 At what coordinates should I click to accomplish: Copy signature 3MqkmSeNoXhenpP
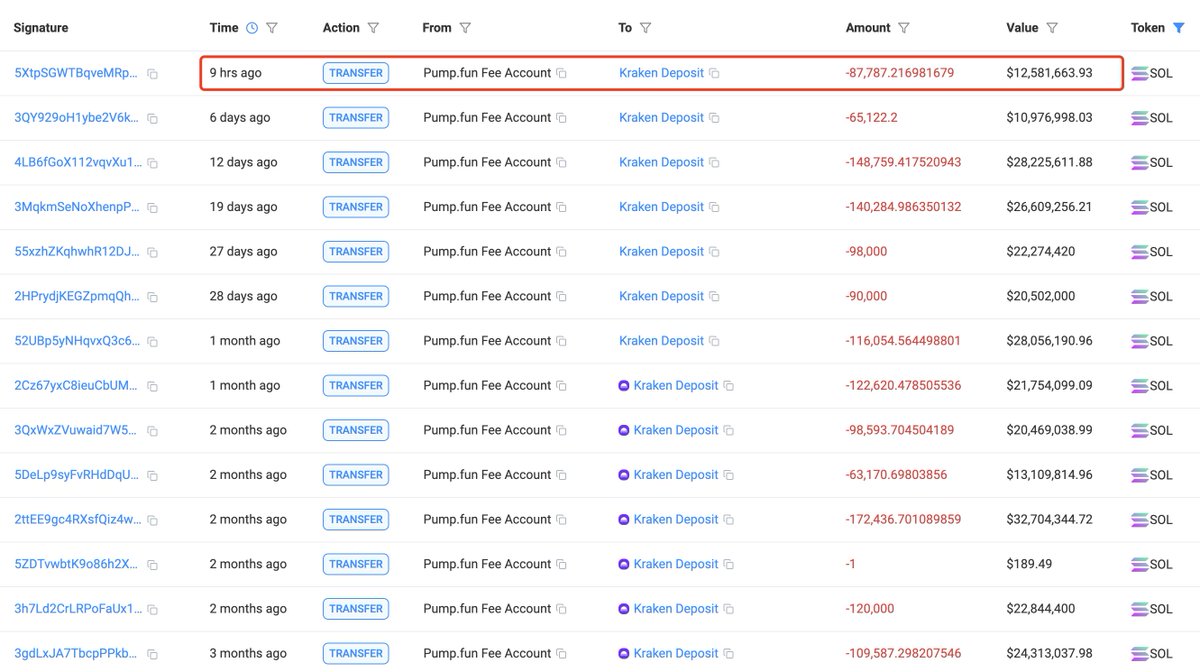(153, 208)
